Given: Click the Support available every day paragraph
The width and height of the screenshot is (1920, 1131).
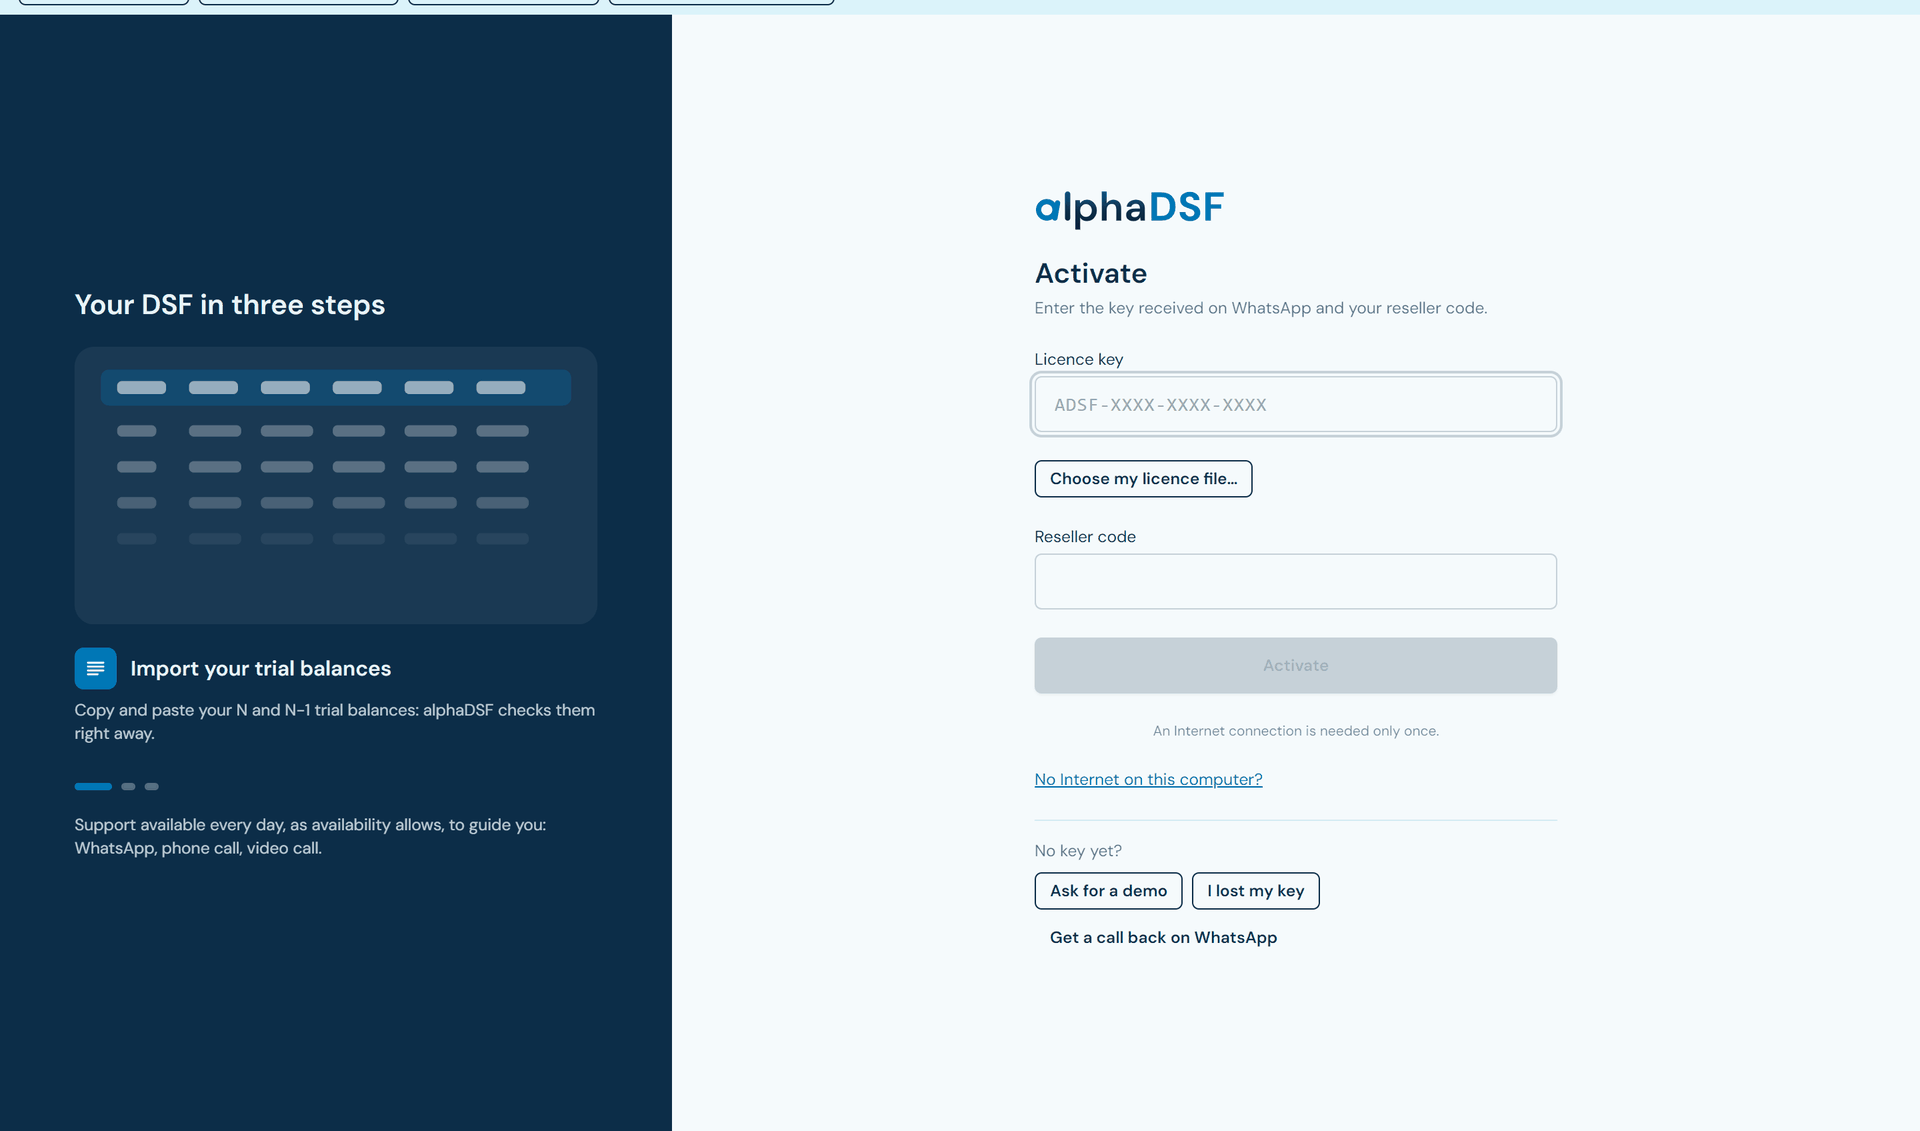Looking at the screenshot, I should [x=310, y=836].
